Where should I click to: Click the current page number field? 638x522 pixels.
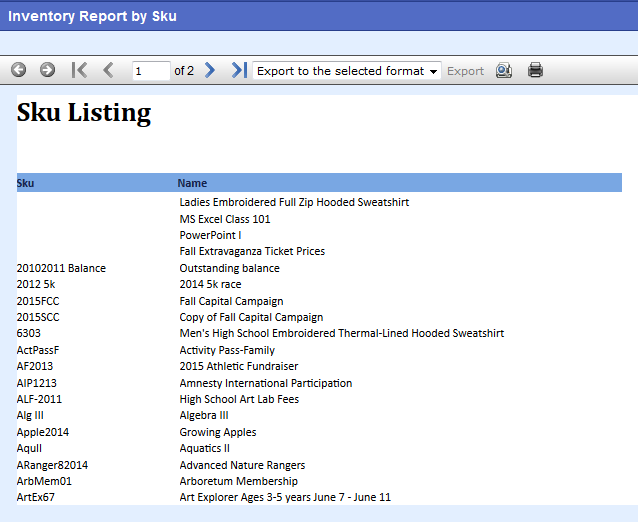point(151,71)
